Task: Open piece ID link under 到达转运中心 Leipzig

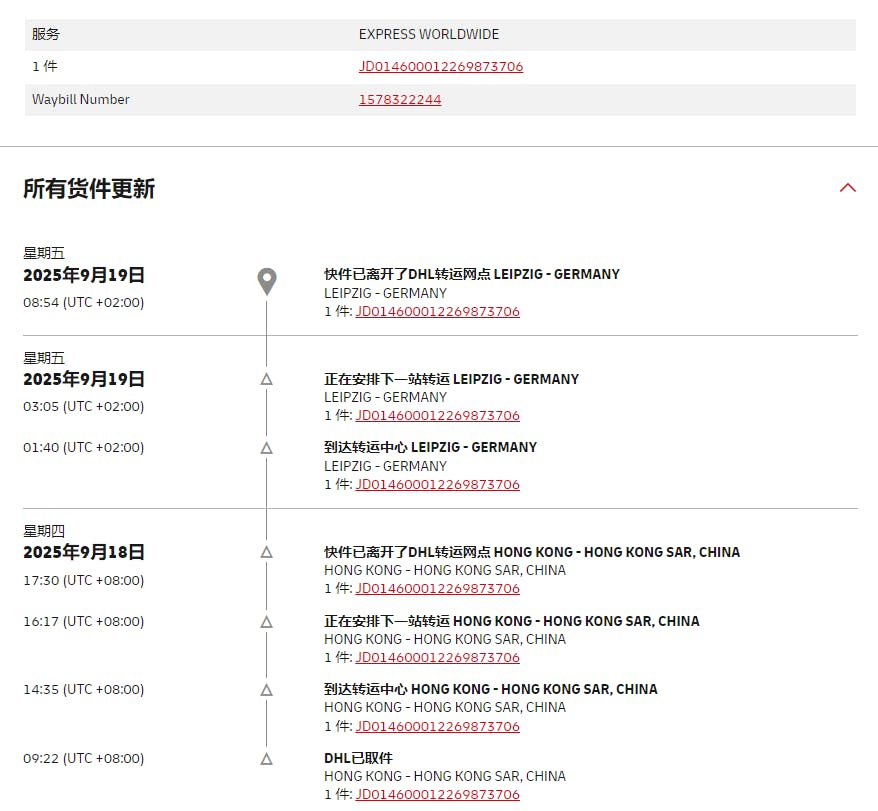Action: point(437,484)
